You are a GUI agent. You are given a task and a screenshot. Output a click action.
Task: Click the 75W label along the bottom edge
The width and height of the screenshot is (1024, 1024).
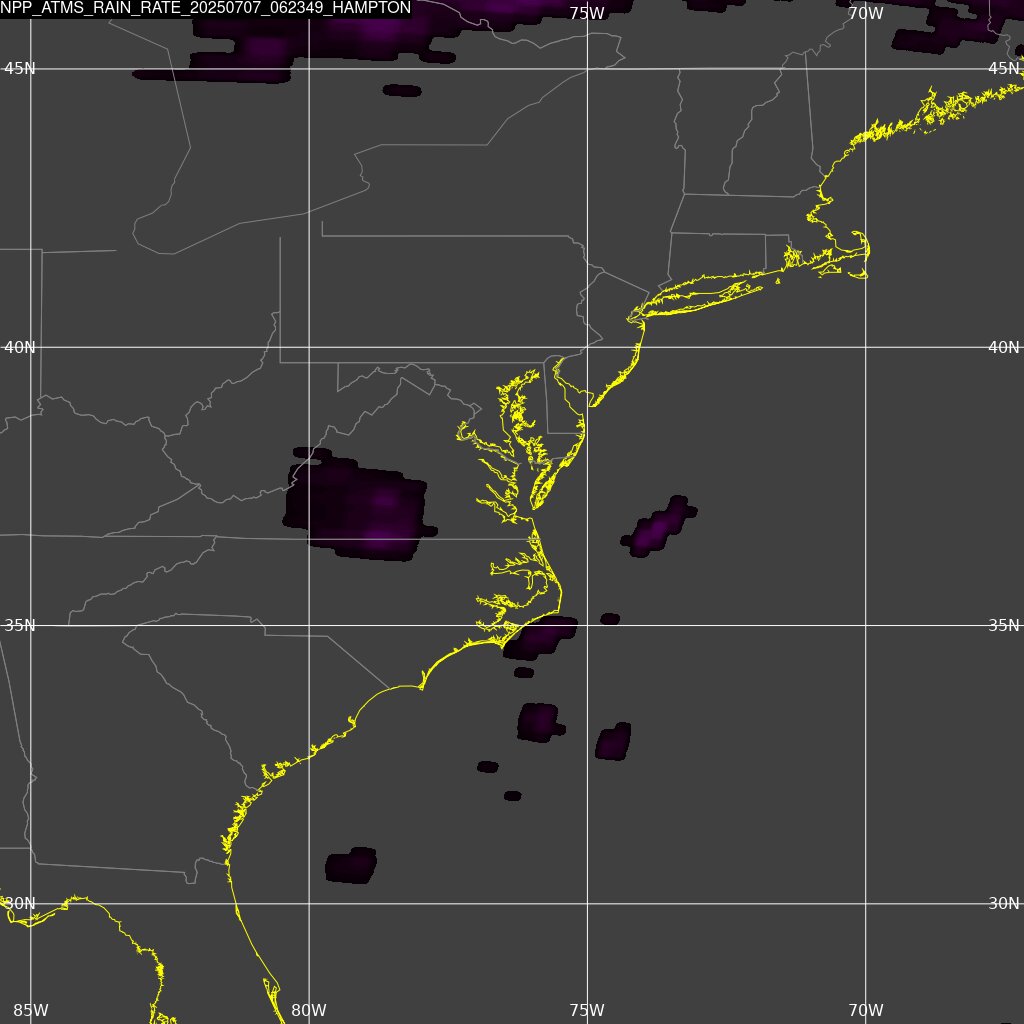(x=587, y=1010)
